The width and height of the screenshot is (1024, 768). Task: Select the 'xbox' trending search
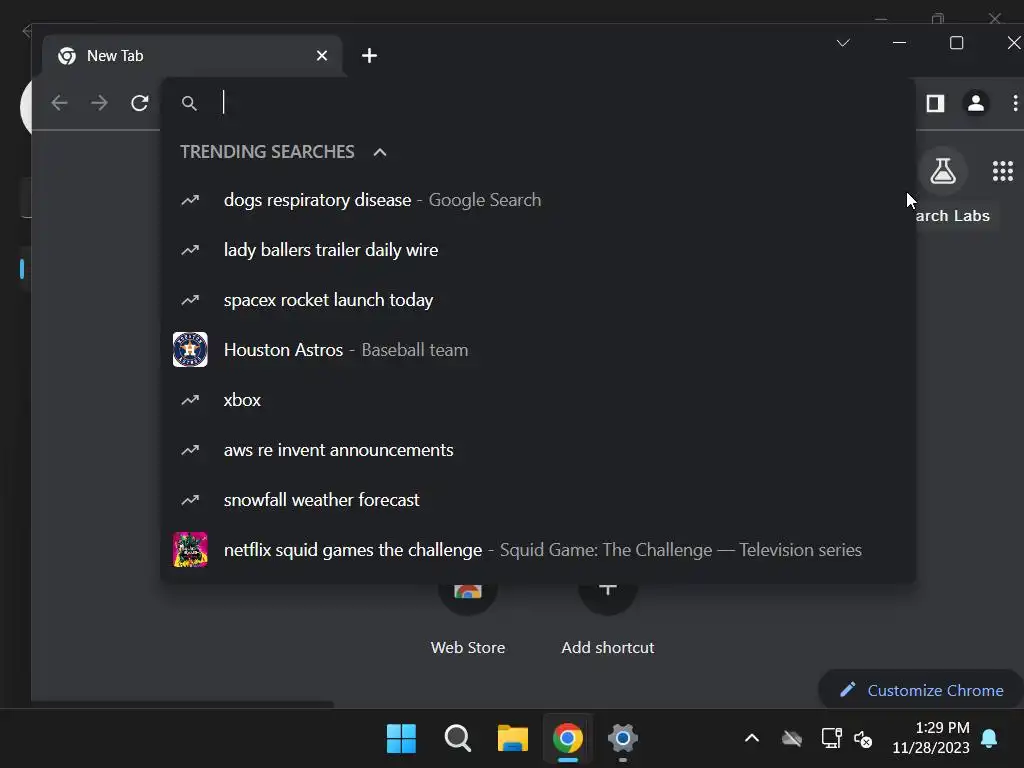[x=537, y=400]
